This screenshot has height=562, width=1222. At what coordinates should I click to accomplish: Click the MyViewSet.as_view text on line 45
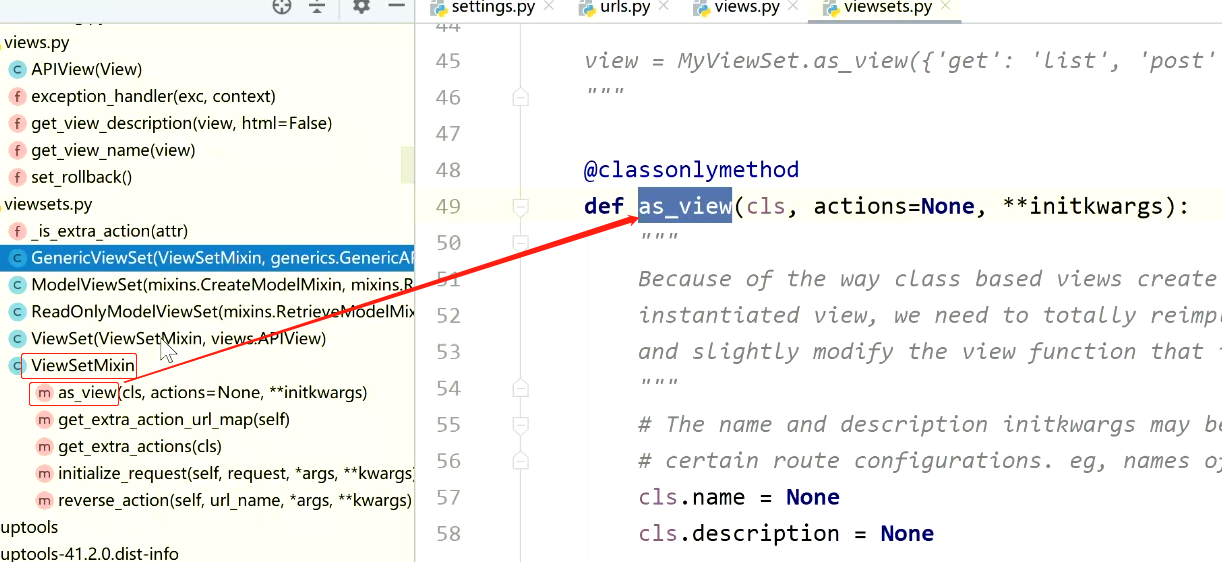pyautogui.click(x=793, y=61)
